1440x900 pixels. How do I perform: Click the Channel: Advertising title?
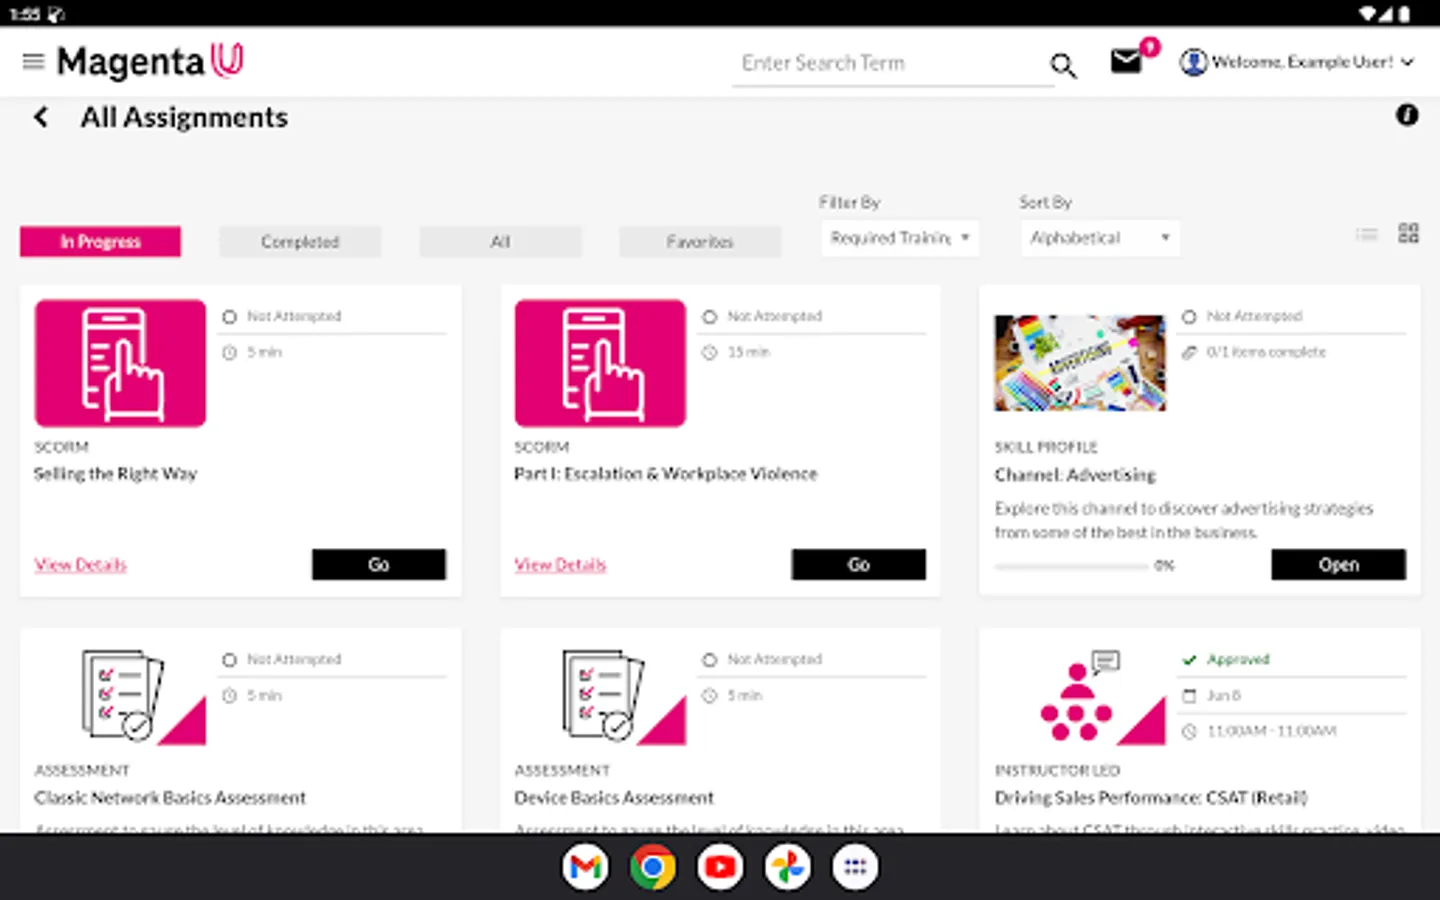[1075, 475]
